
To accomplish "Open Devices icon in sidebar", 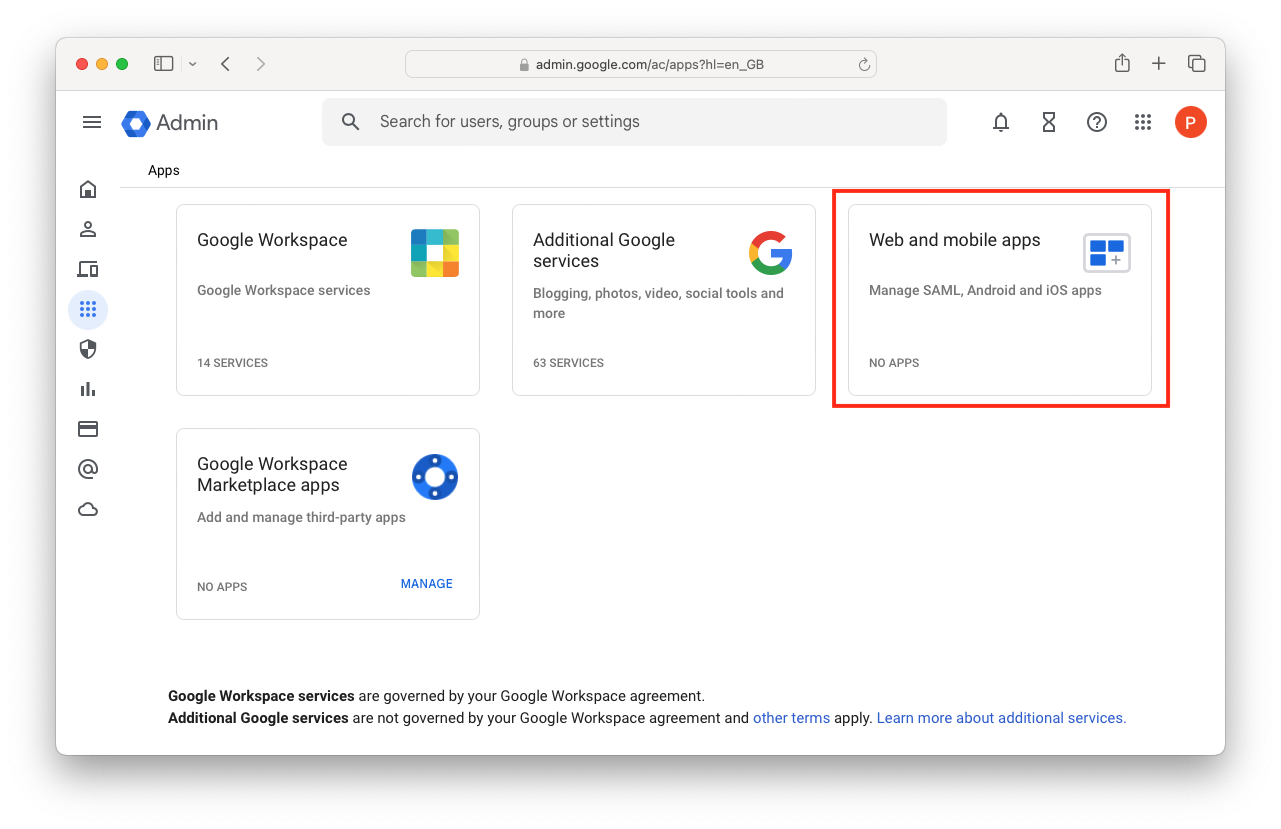I will coord(88,269).
